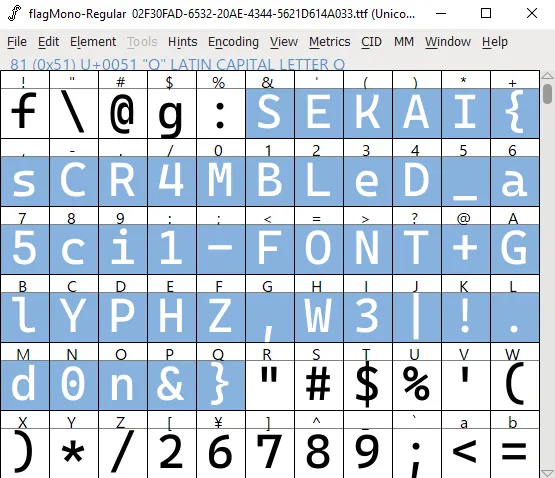555x478 pixels.
Task: Click scrollbar down arrow
Action: (x=547, y=473)
